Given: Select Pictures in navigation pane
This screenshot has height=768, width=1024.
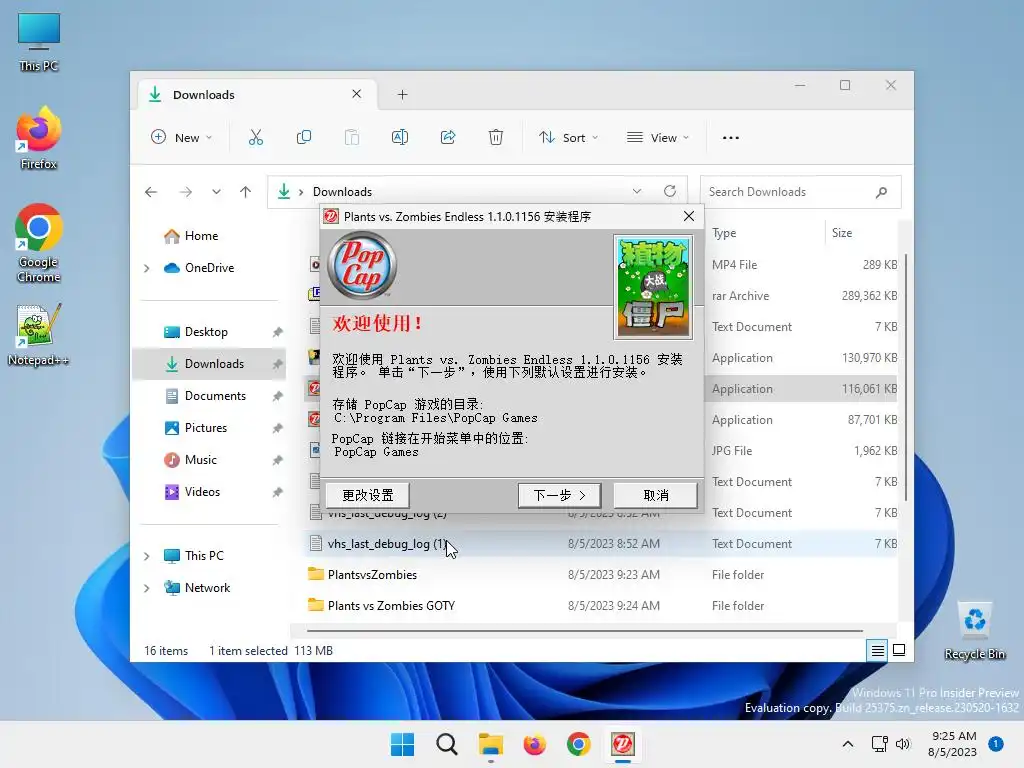Looking at the screenshot, I should click(x=206, y=428).
